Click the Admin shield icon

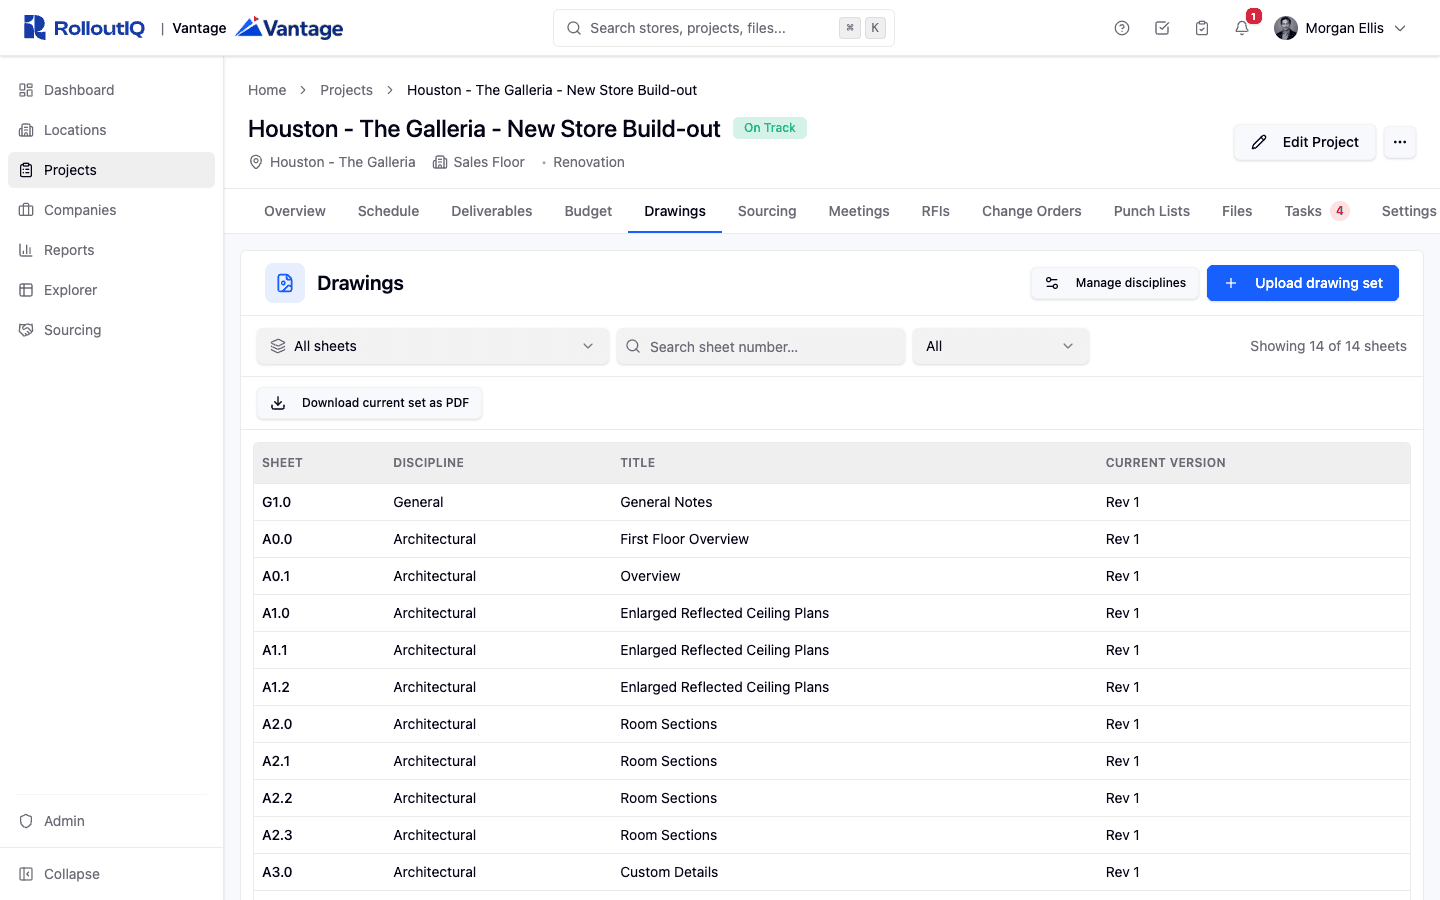pos(26,821)
